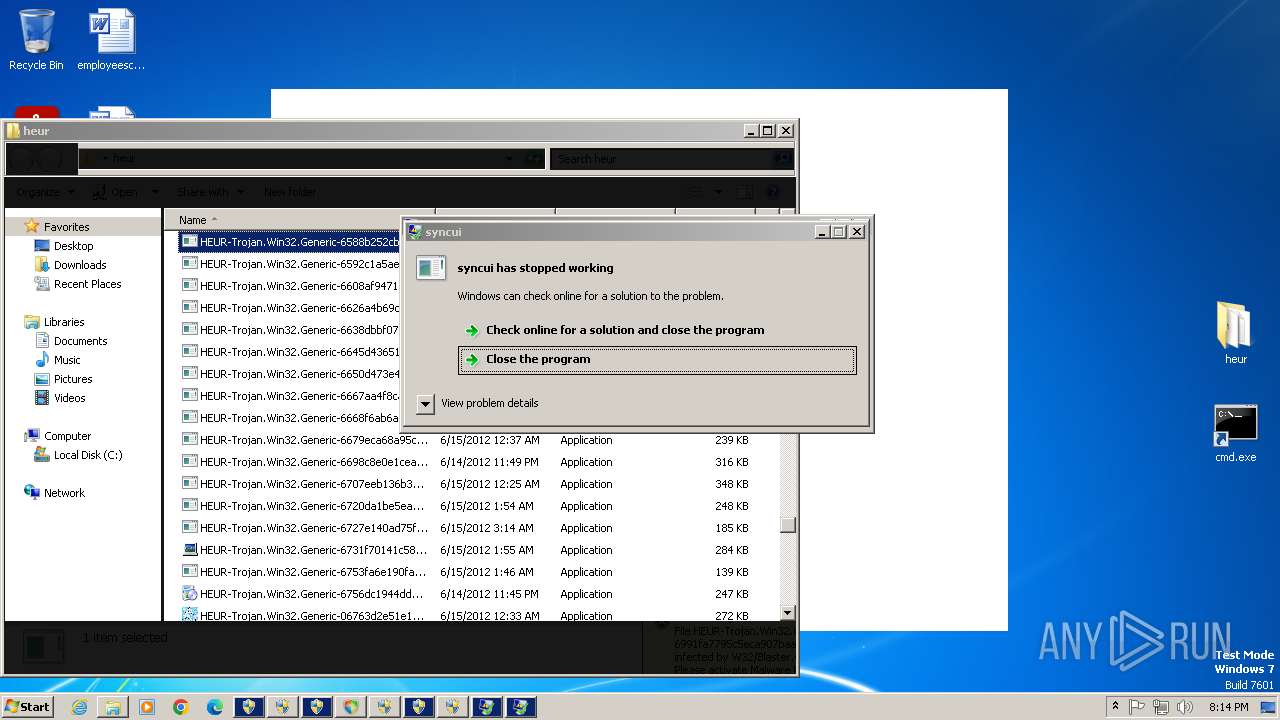Open Documents library
This screenshot has width=1280, height=720.
click(80, 341)
